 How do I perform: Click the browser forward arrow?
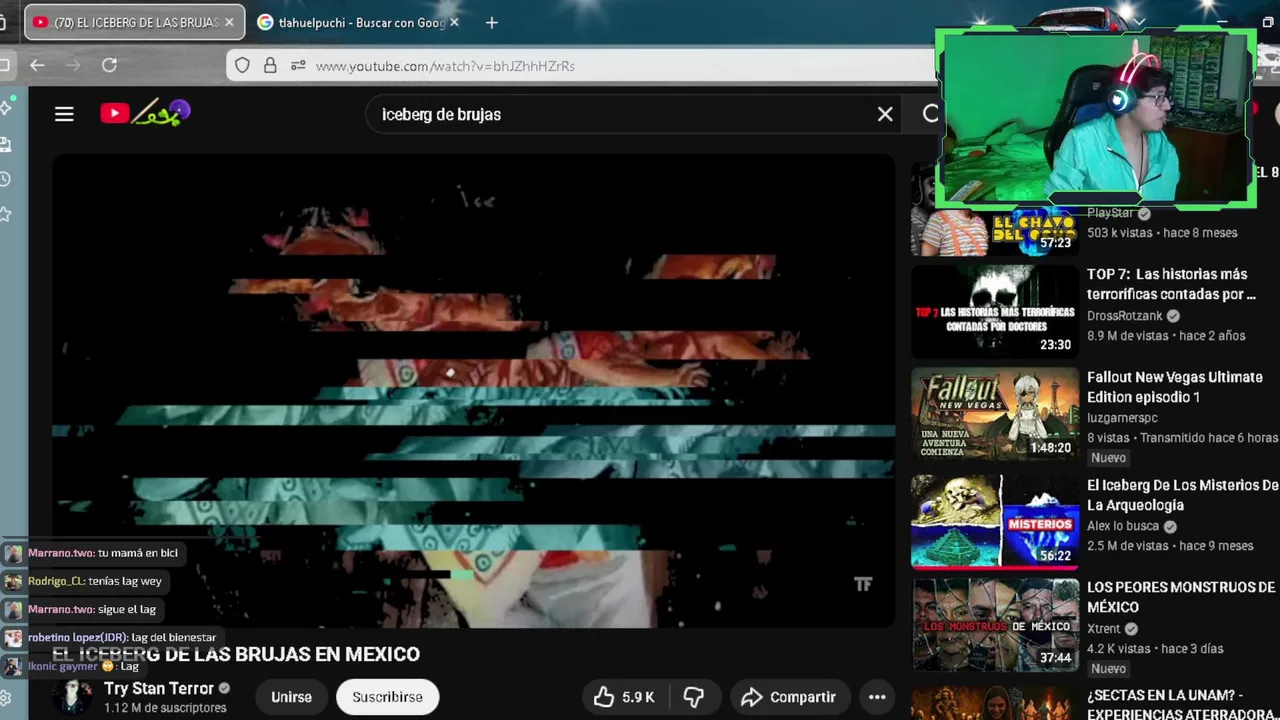click(73, 65)
